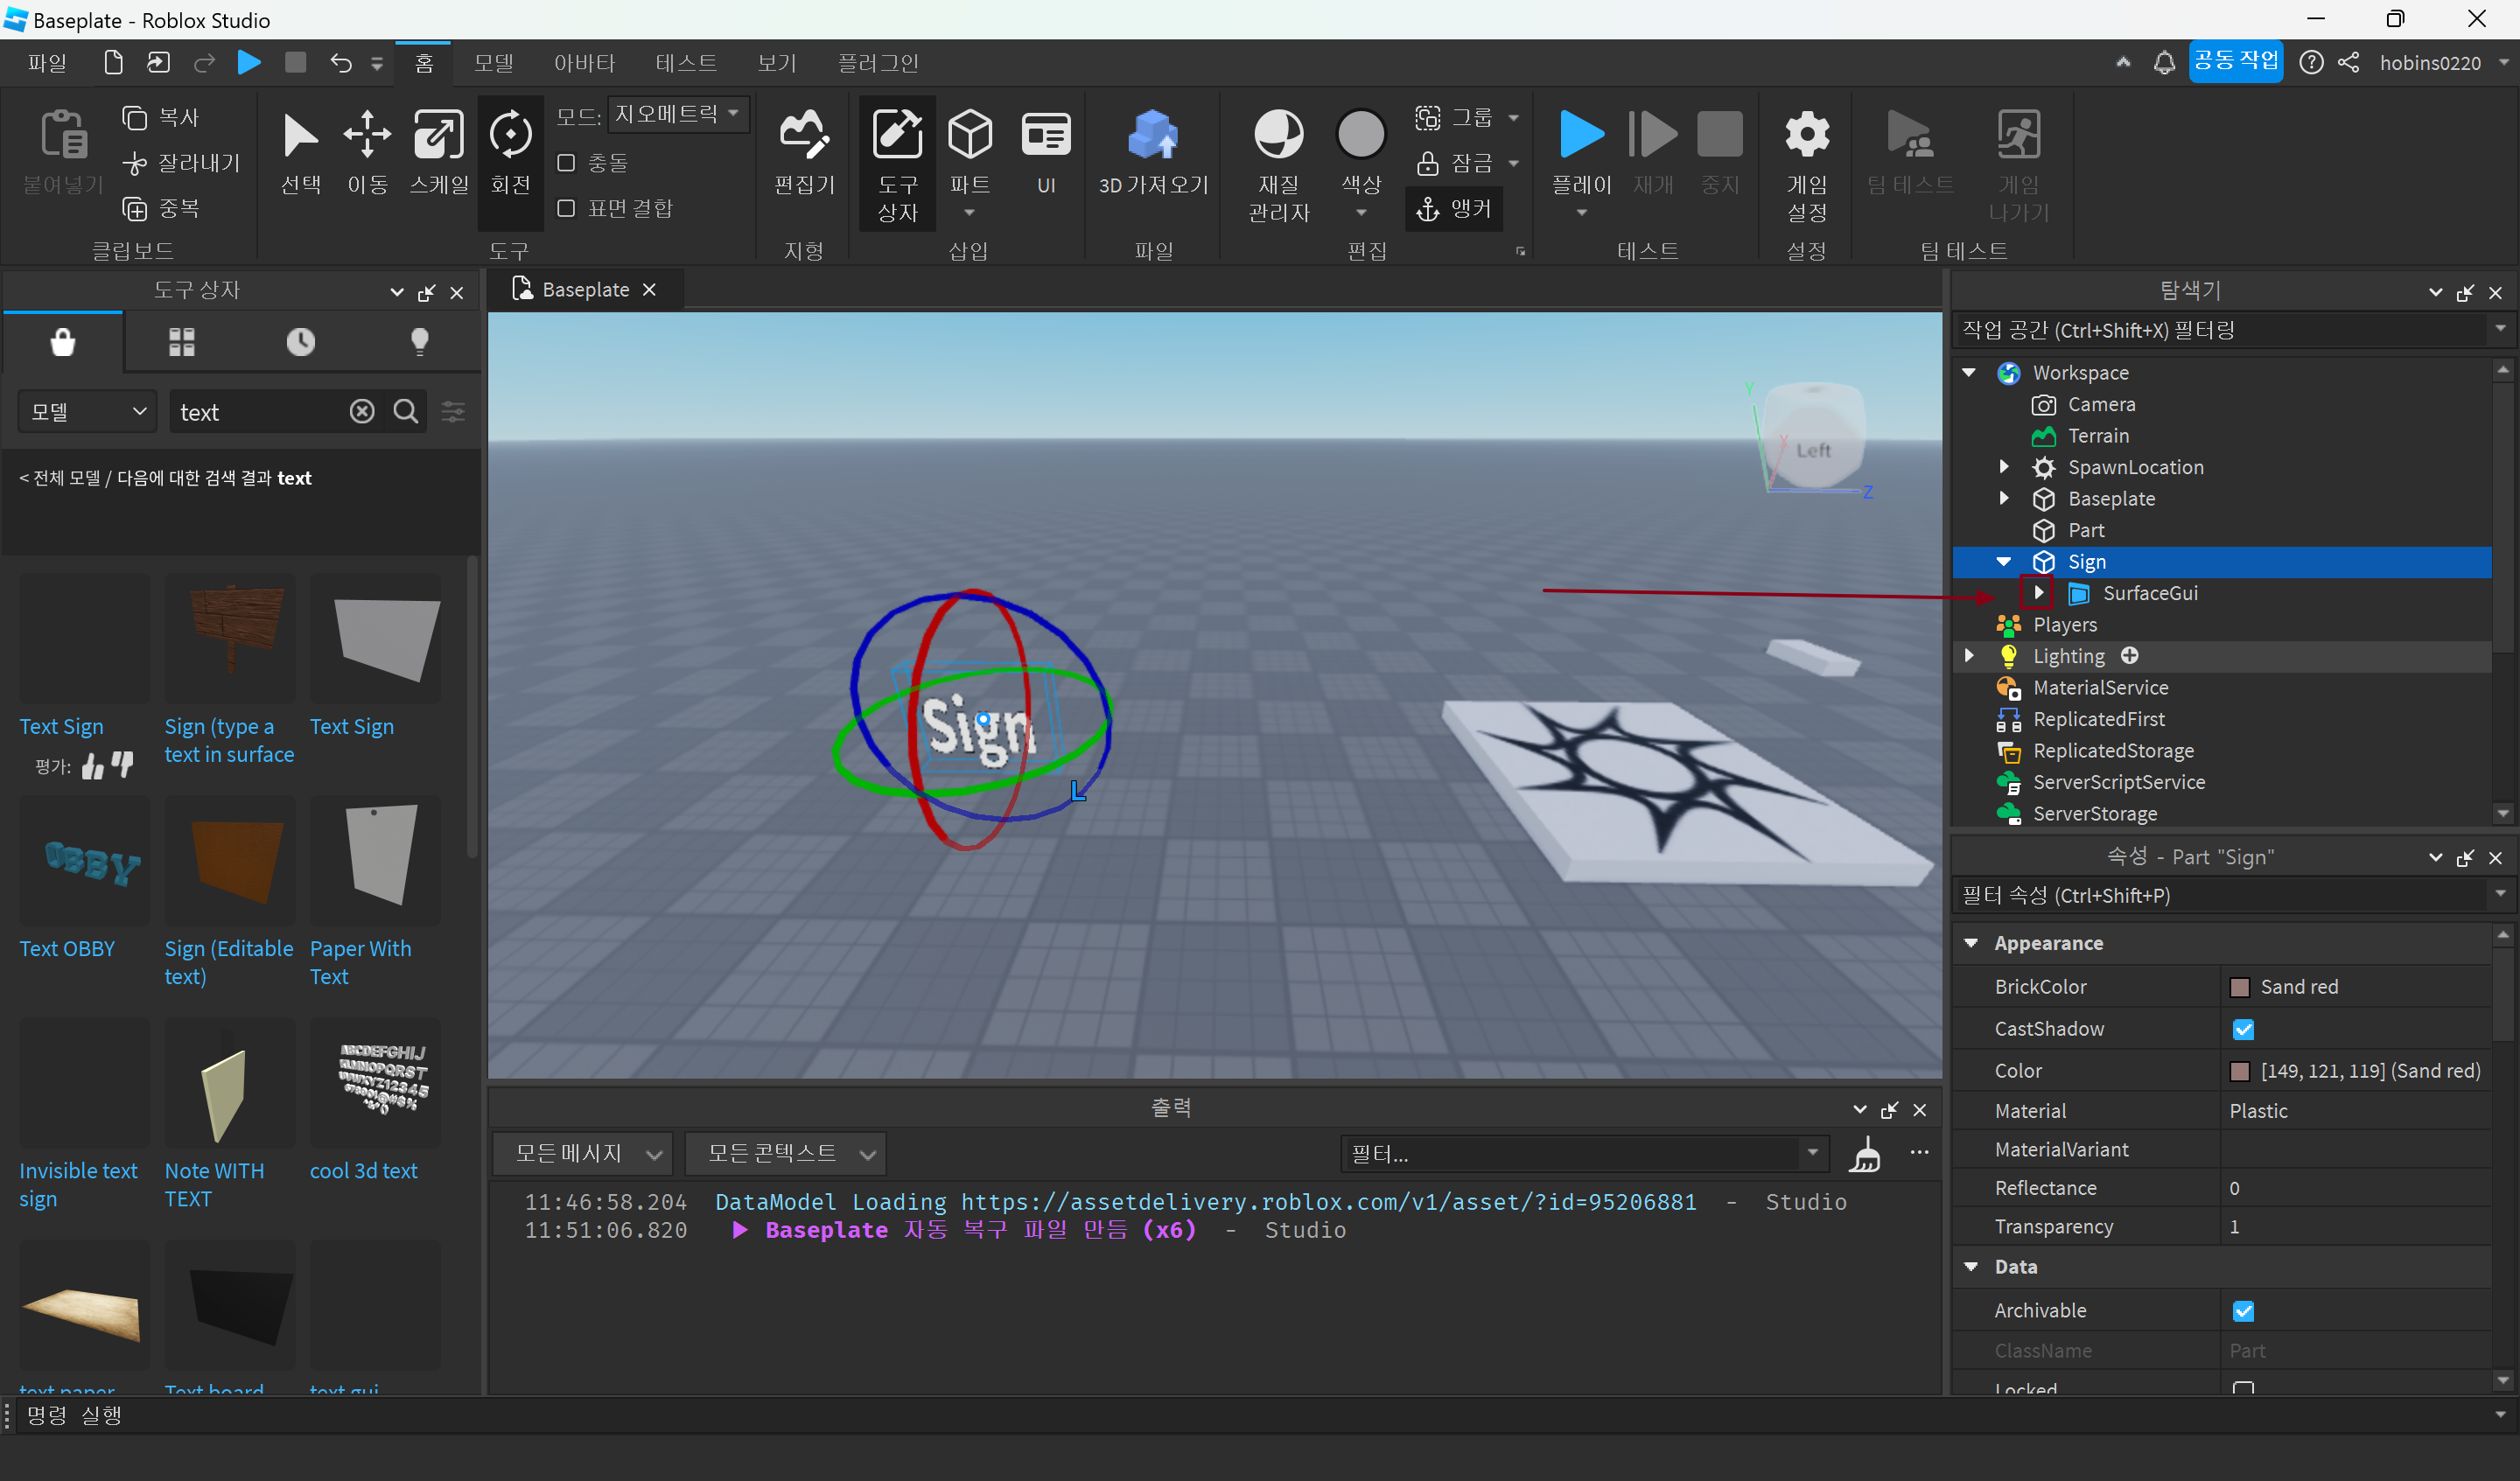Click 3D 가져오기 (Import 3D)

[x=1153, y=153]
